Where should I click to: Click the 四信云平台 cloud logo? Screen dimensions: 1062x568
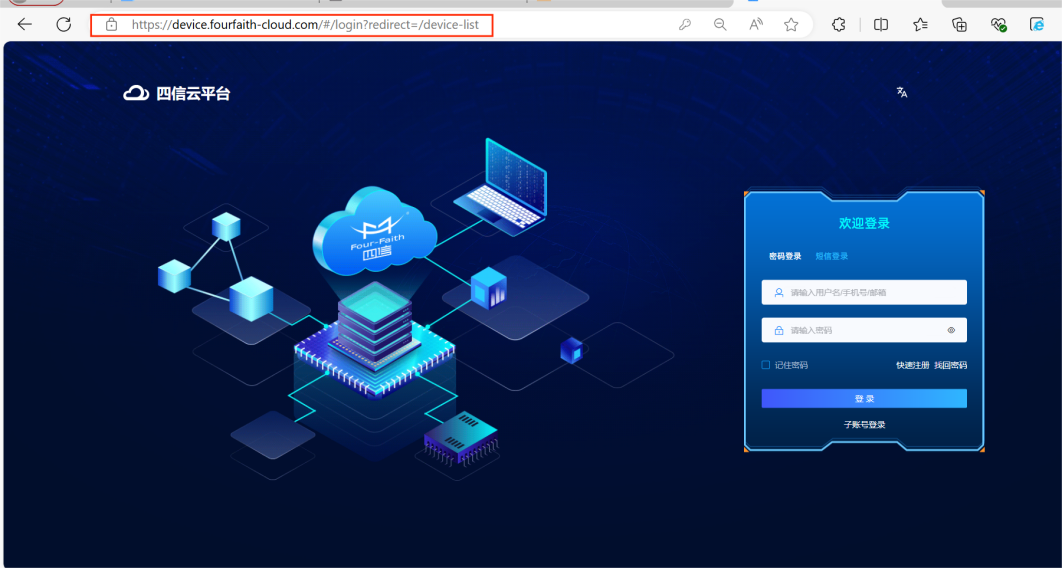coord(177,93)
